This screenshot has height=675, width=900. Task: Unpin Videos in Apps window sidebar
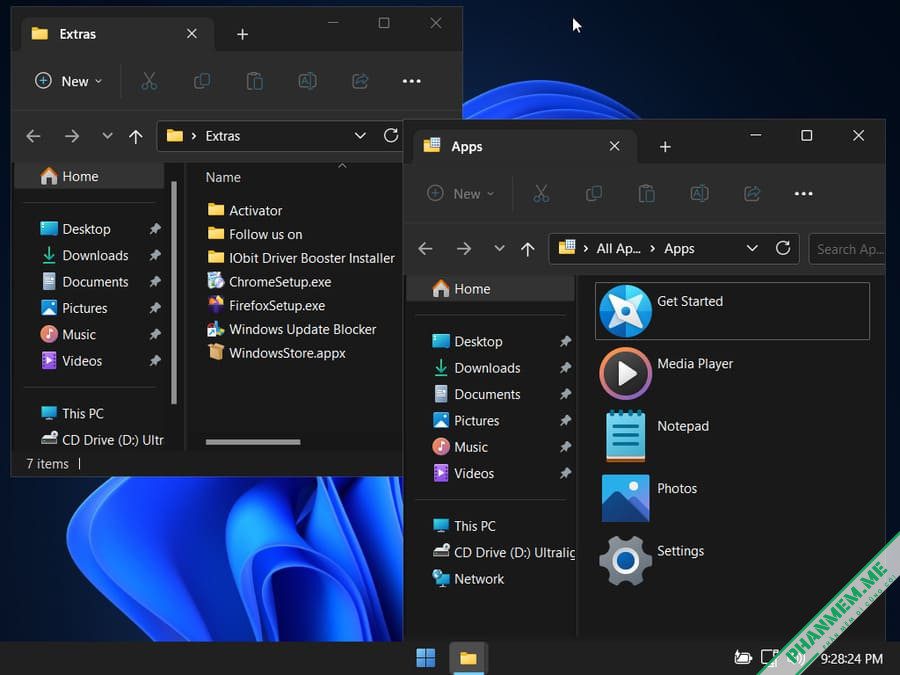pyautogui.click(x=565, y=474)
